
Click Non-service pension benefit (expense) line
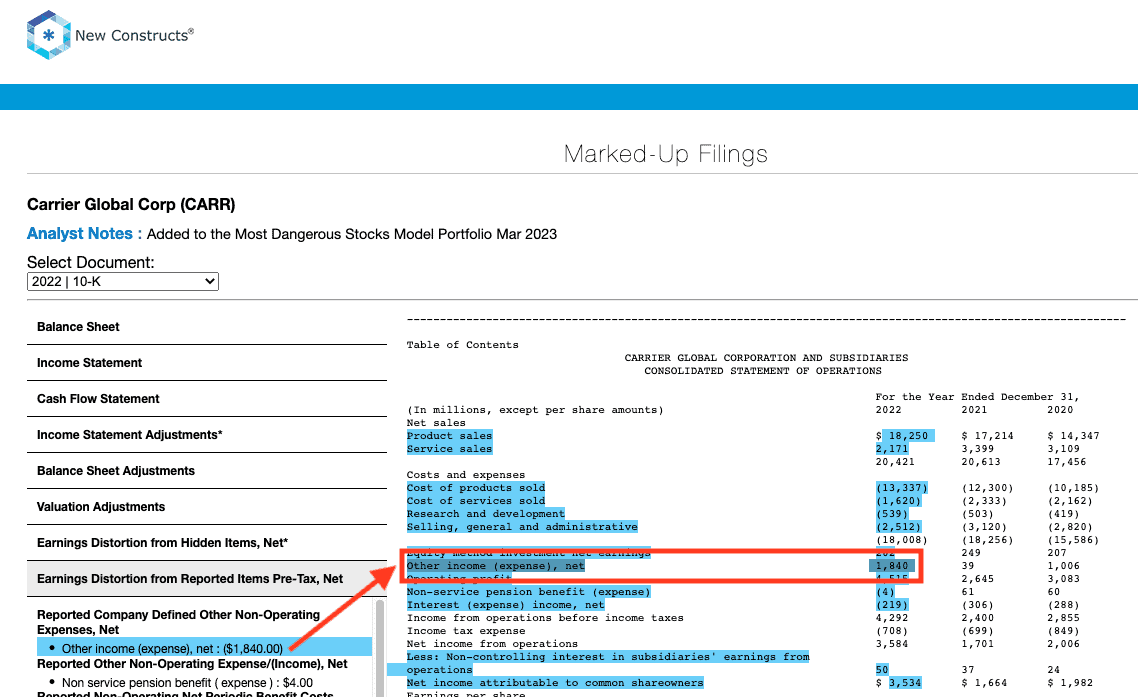pyautogui.click(x=528, y=592)
